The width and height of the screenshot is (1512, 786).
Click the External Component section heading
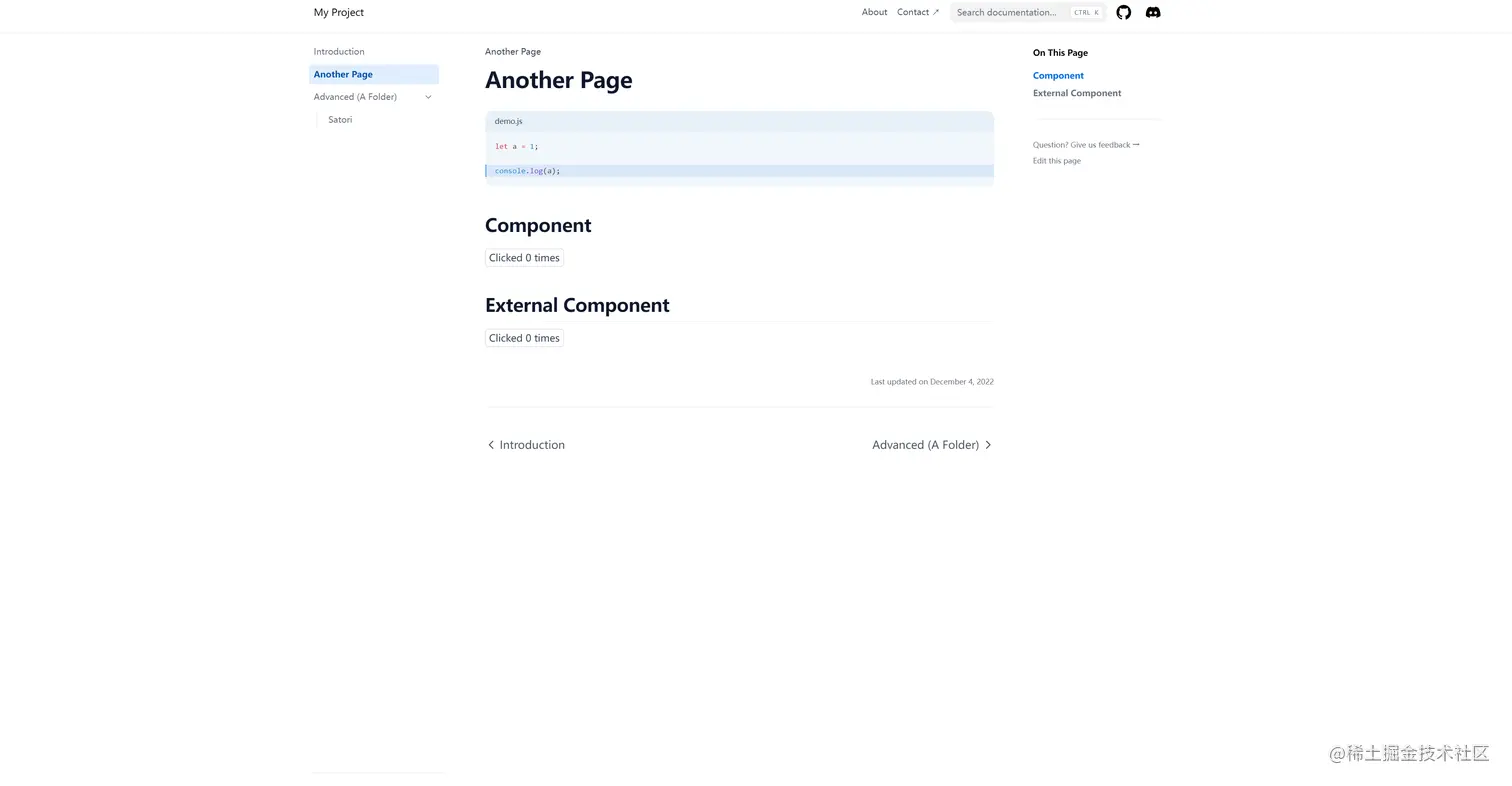(x=577, y=305)
